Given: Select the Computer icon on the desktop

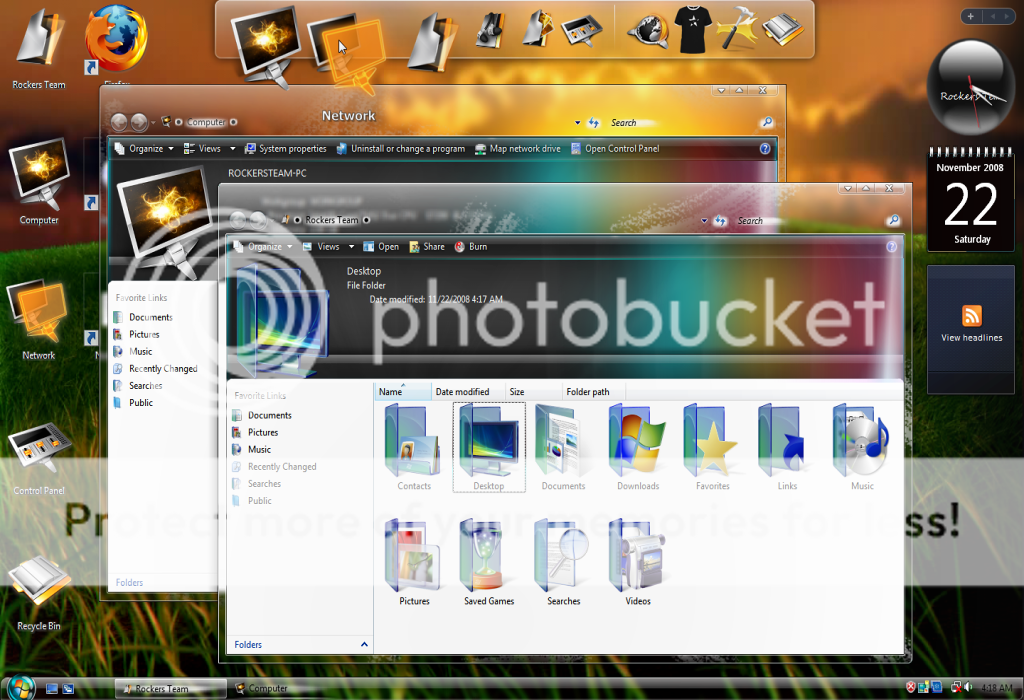Looking at the screenshot, I should pos(39,180).
